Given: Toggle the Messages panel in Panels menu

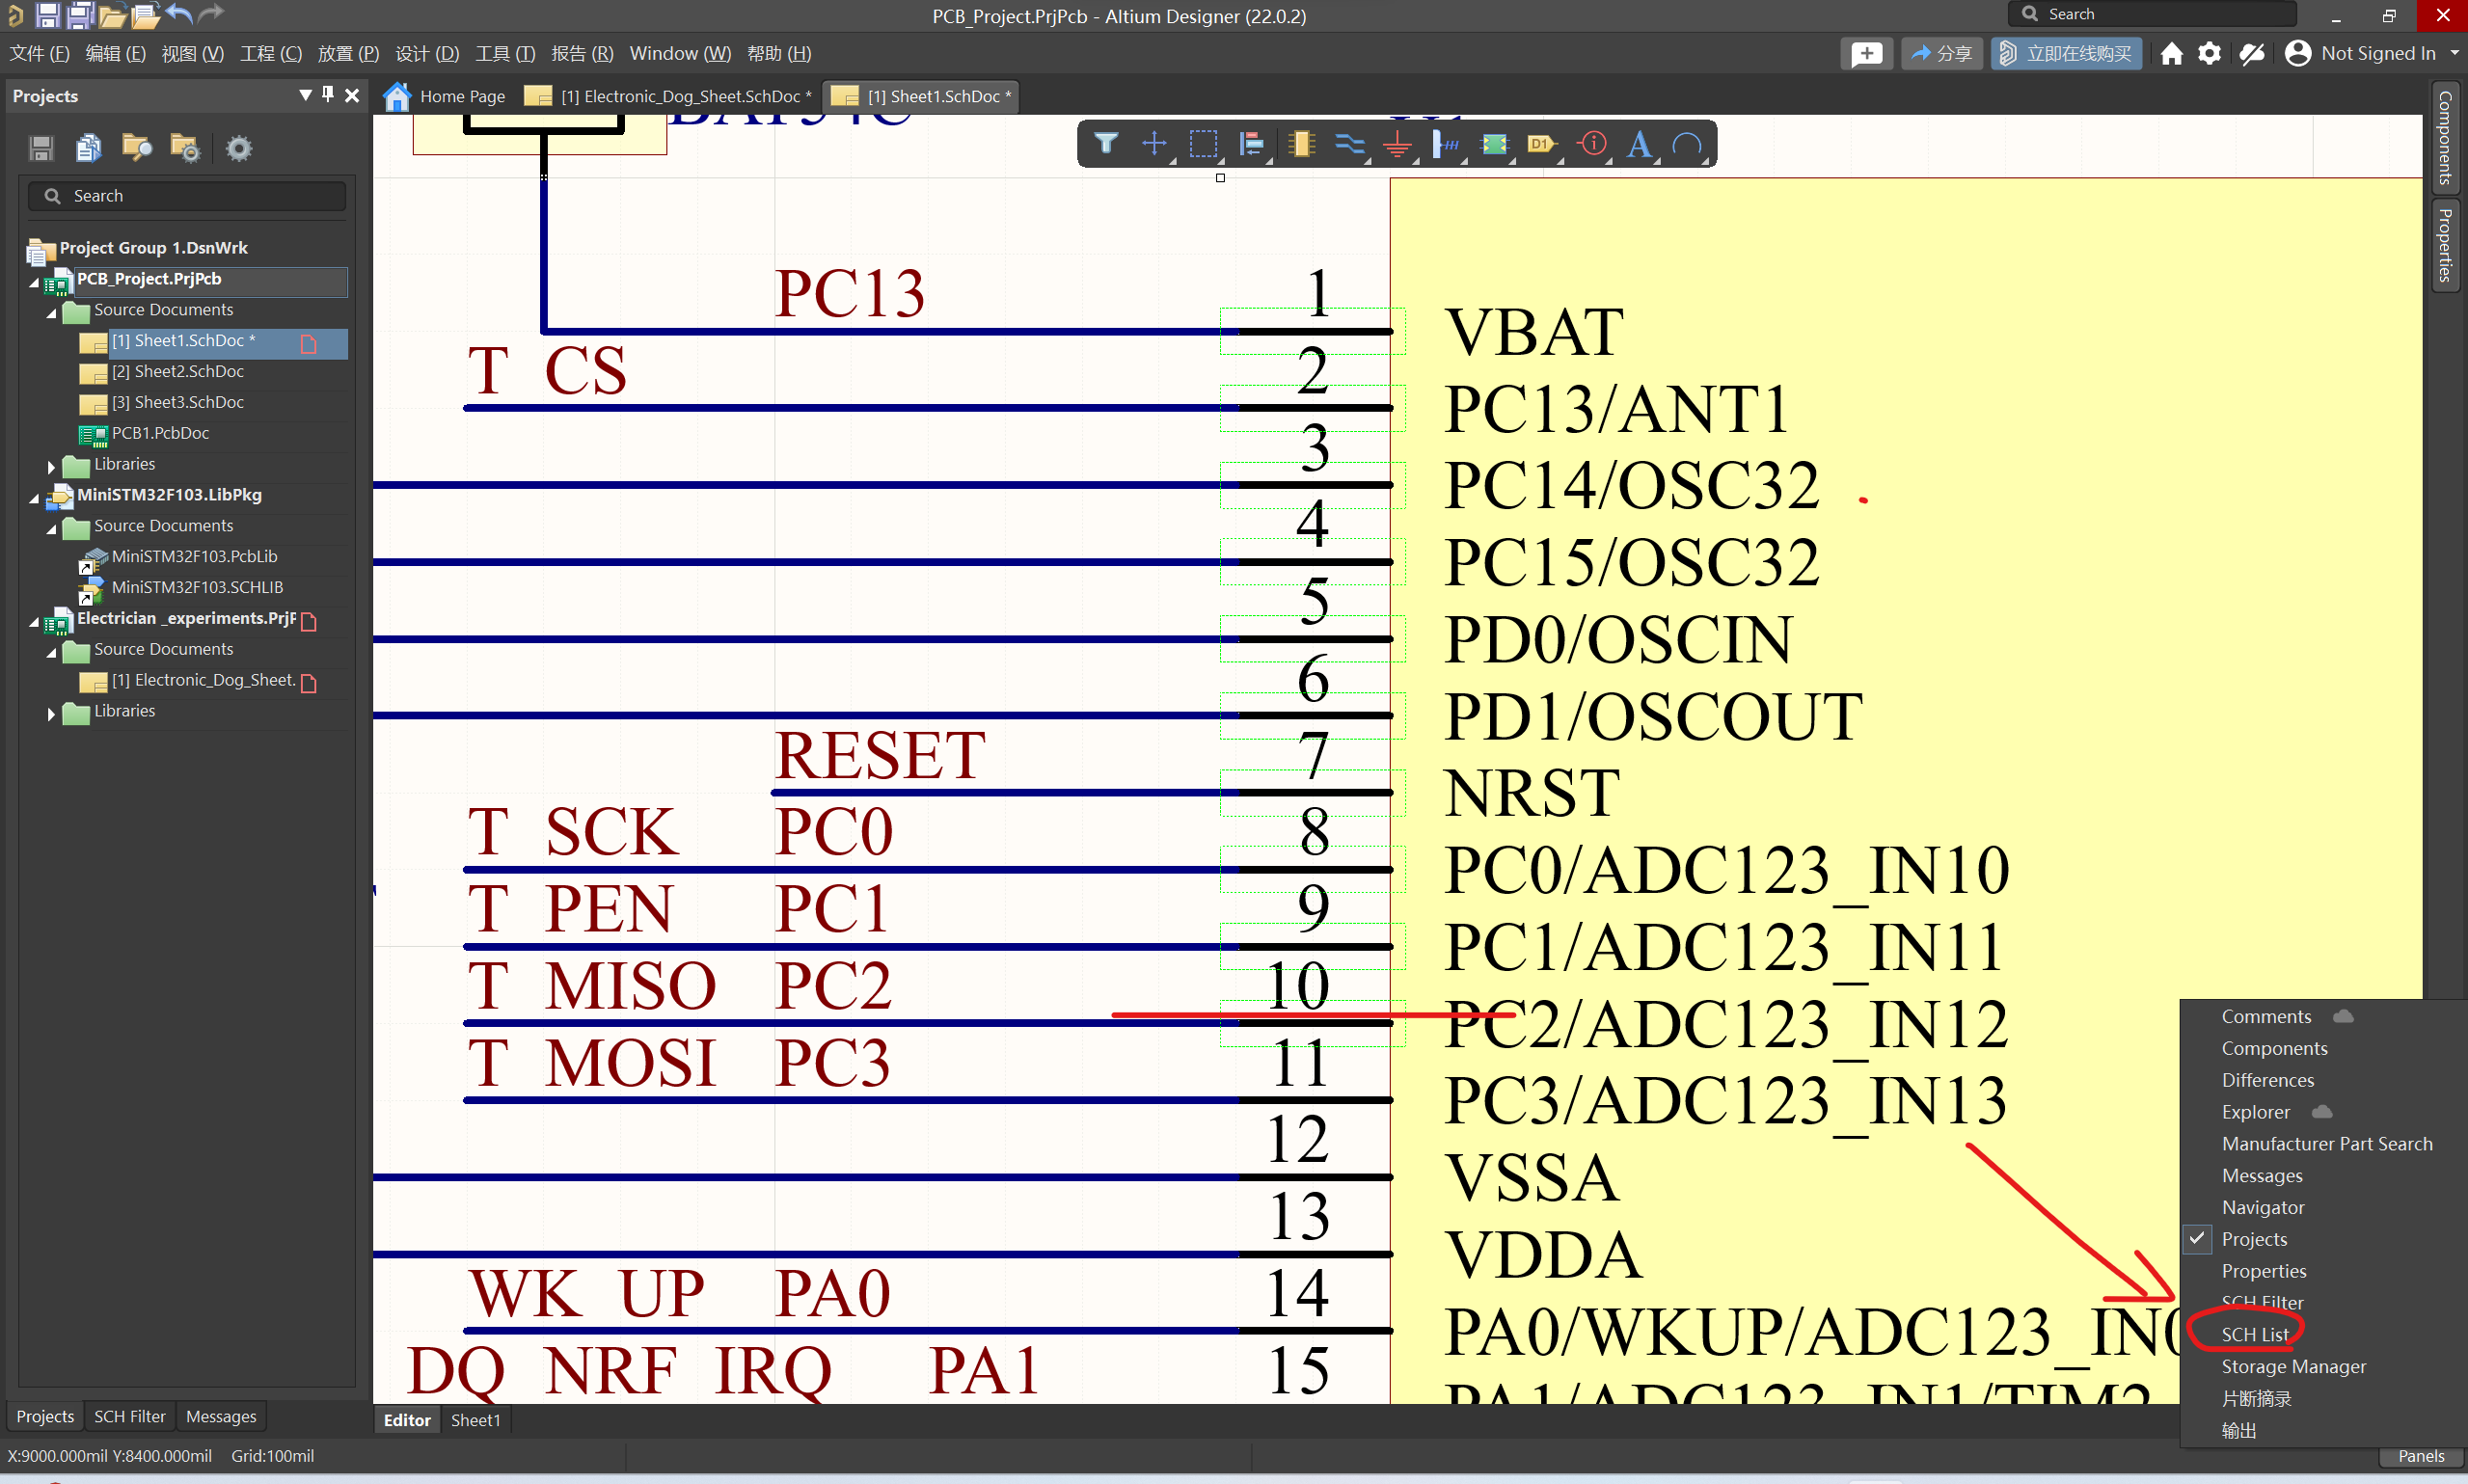Looking at the screenshot, I should point(2261,1175).
